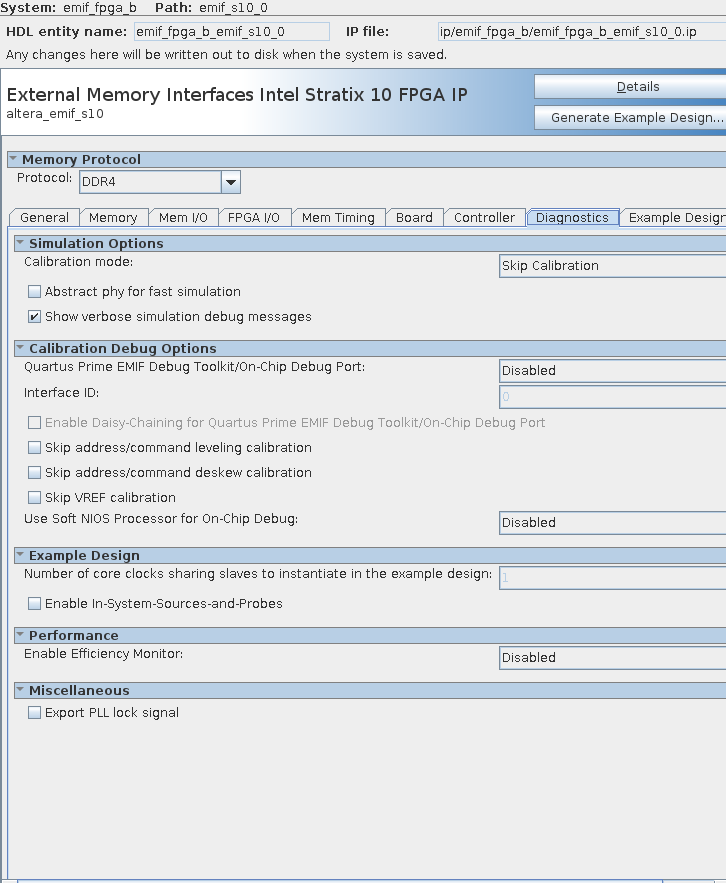Viewport: 726px width, 883px height.
Task: Open the FPGA I/O tab
Action: coord(254,217)
